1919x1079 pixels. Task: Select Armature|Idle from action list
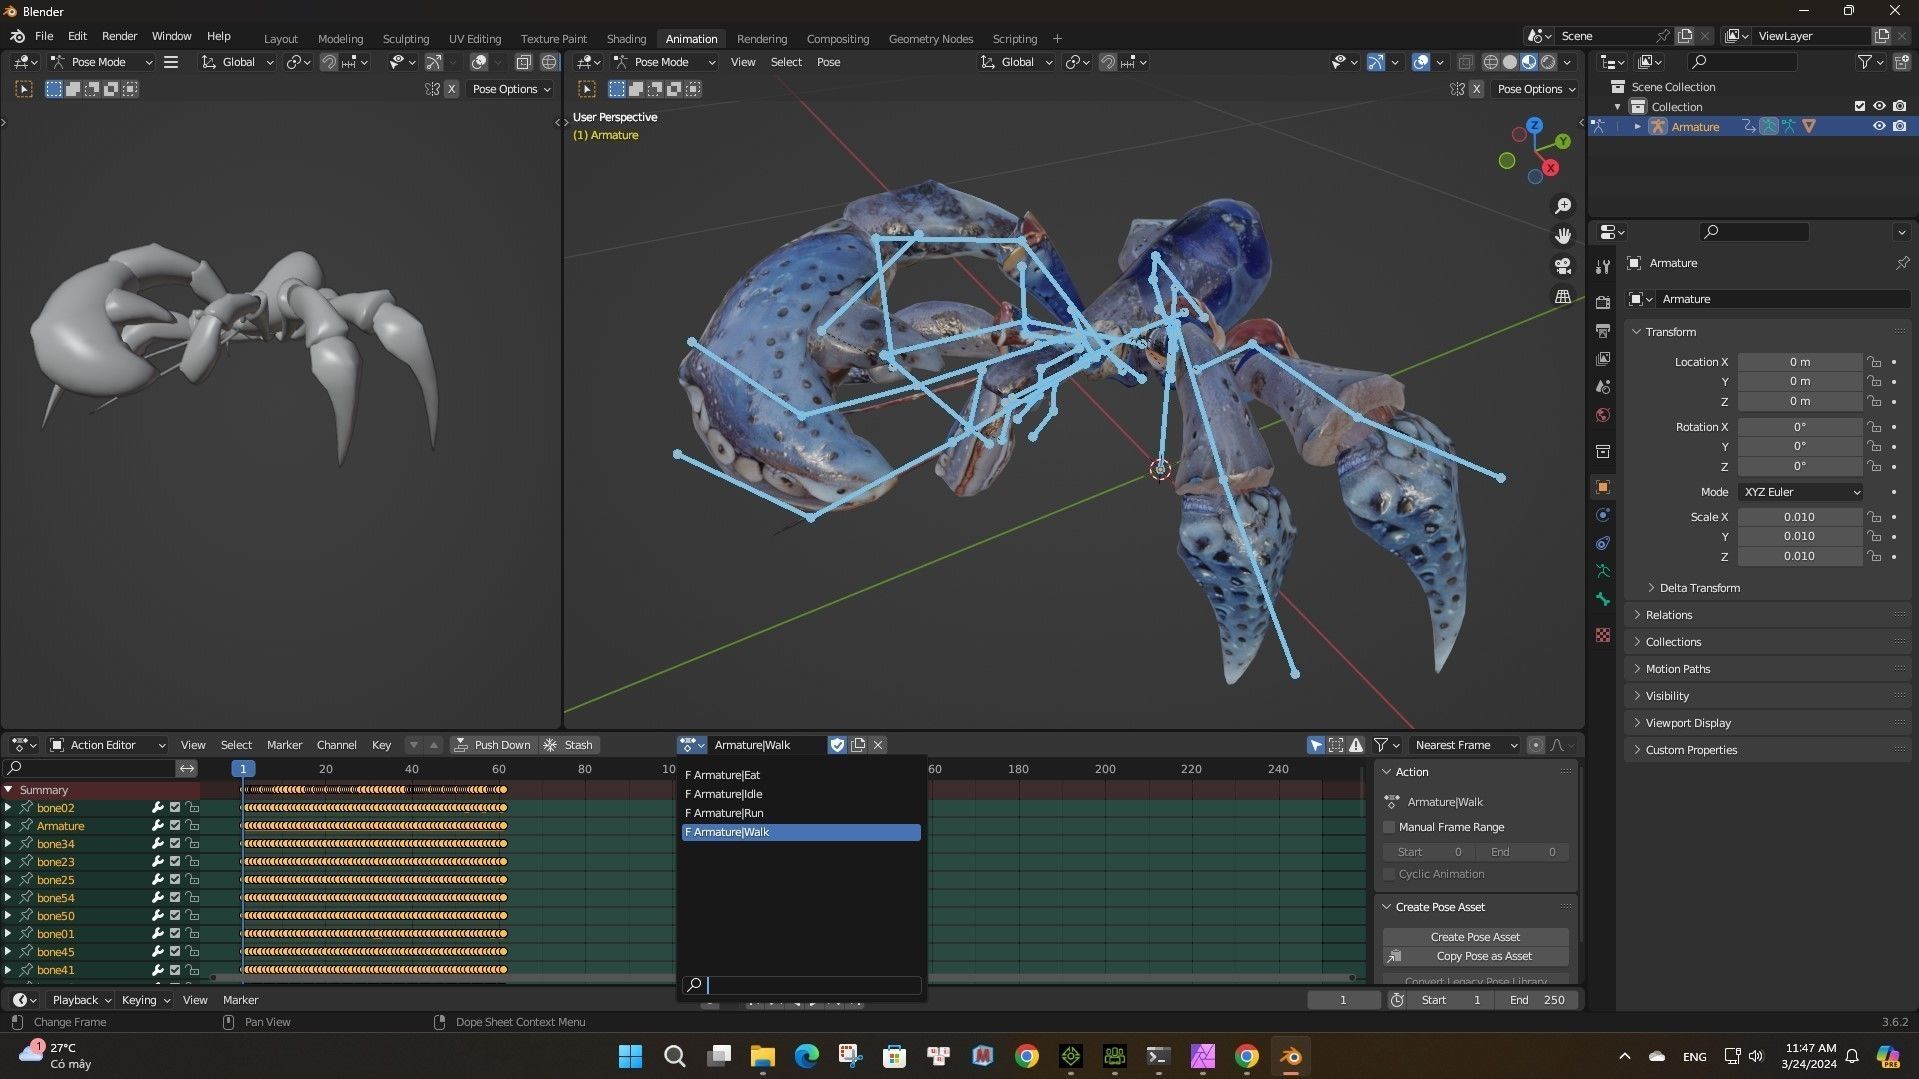801,794
